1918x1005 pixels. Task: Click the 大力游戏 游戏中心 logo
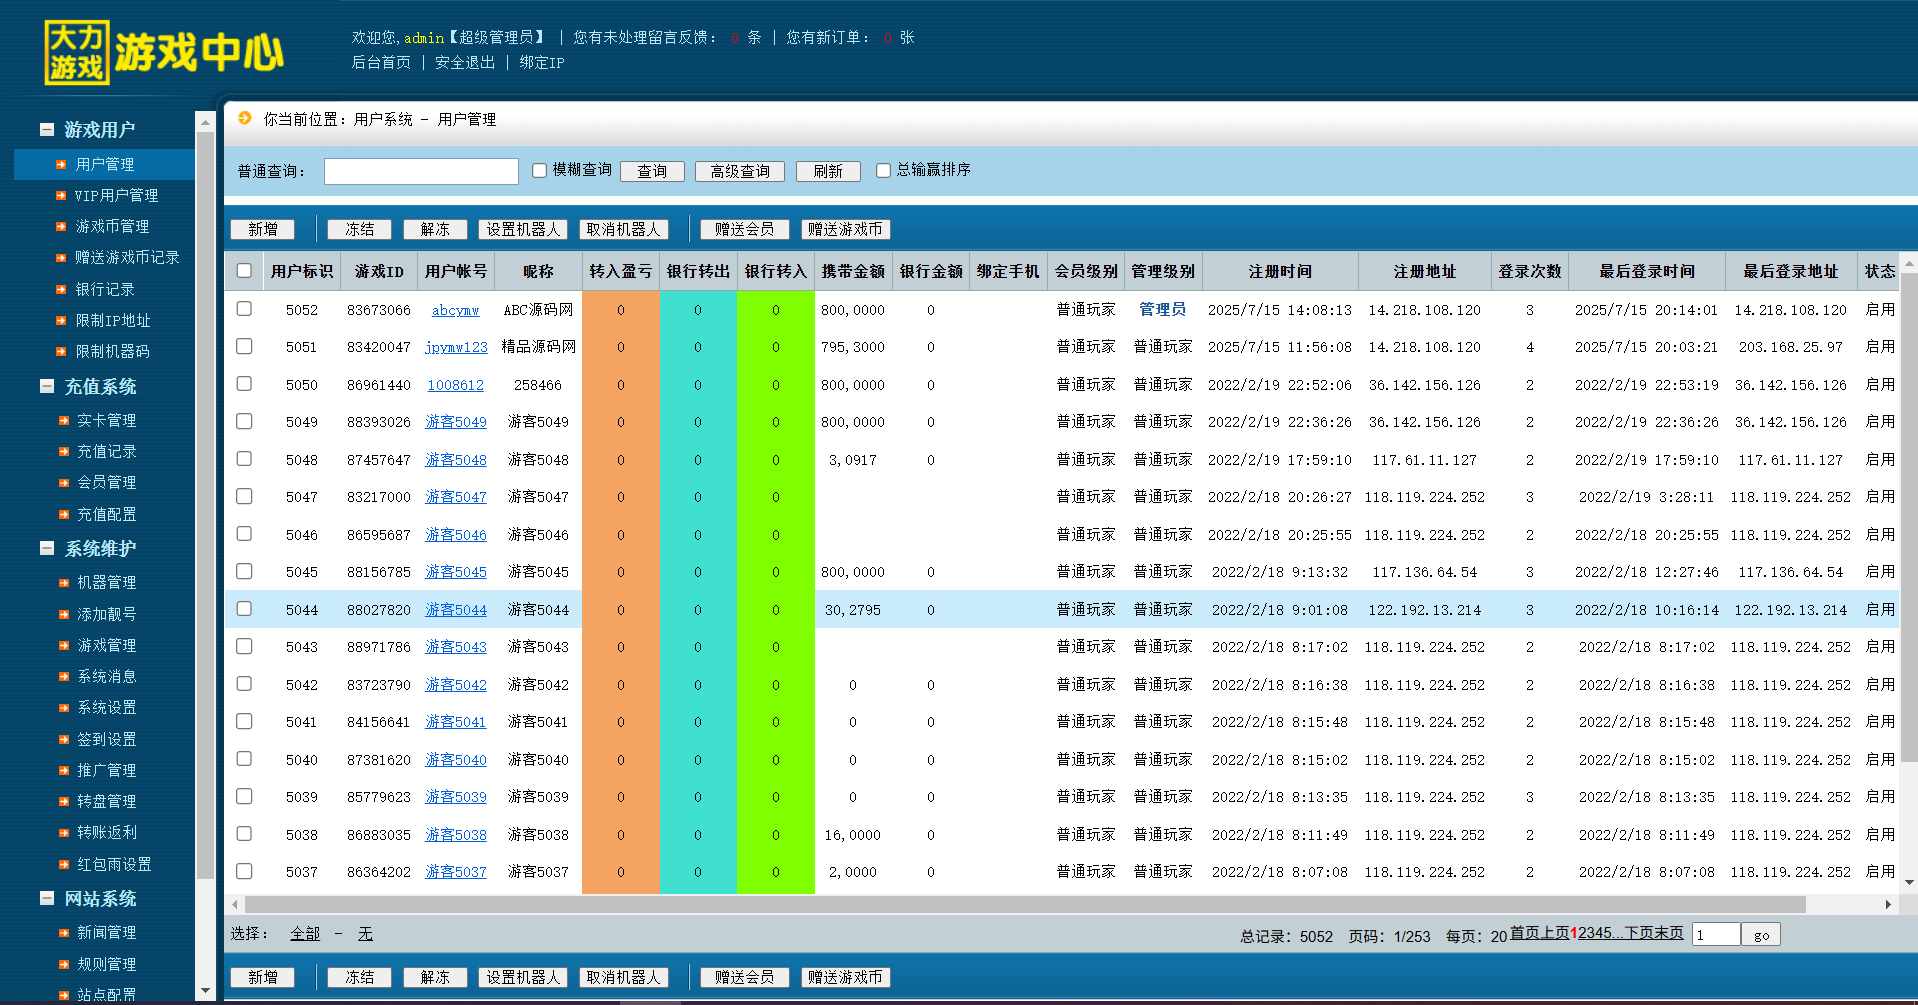pos(164,52)
